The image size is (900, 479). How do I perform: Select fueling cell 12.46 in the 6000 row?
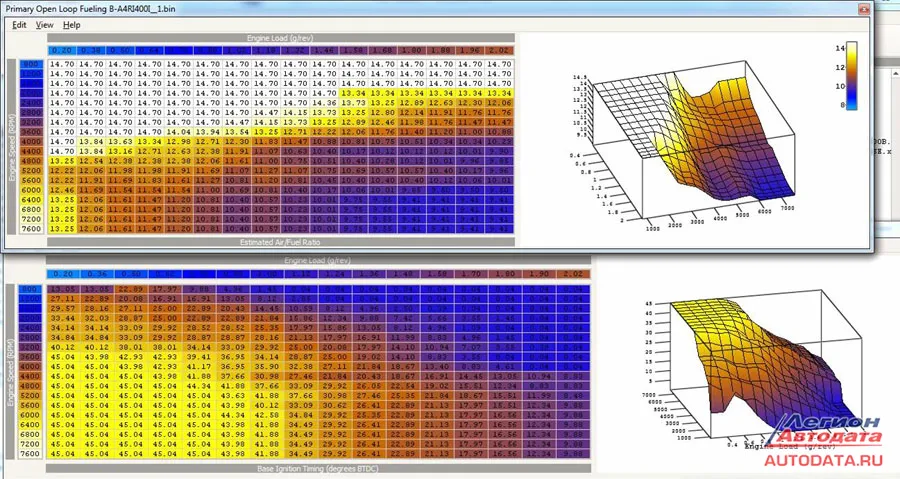61,190
